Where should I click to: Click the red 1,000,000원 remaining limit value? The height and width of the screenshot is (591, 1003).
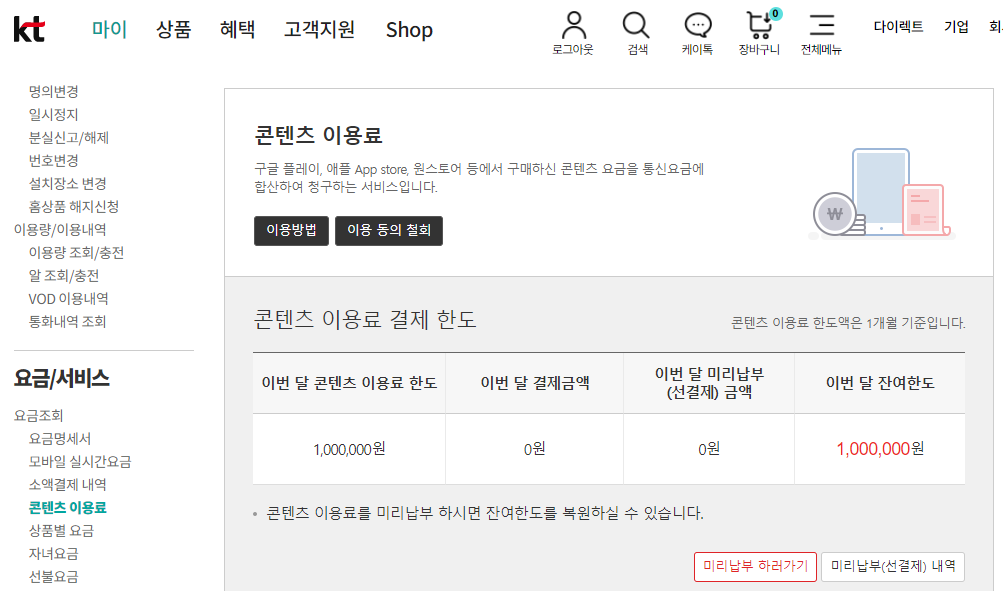pos(880,449)
